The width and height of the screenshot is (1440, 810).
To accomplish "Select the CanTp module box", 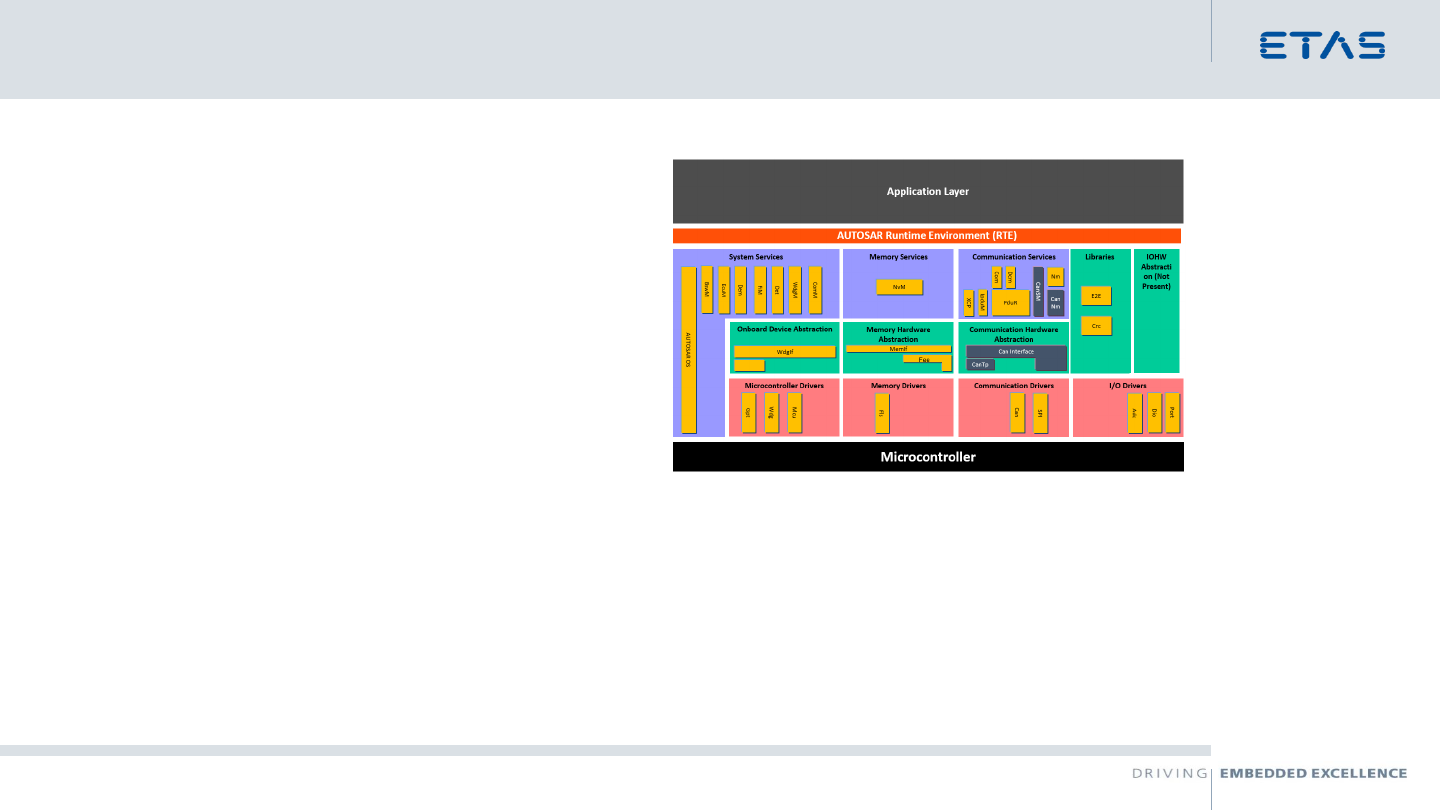I will pyautogui.click(x=980, y=365).
